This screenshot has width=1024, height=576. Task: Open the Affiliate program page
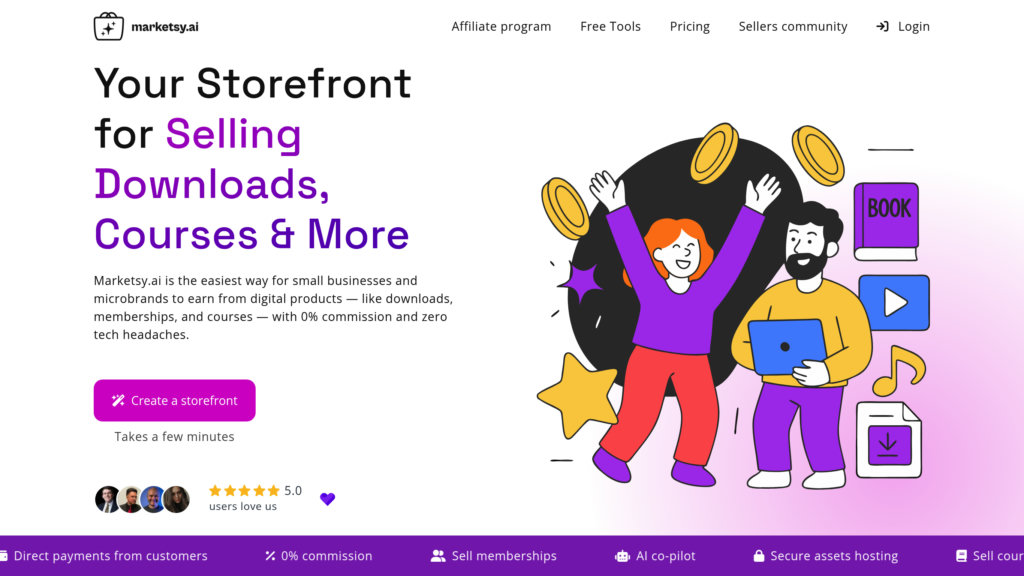(501, 27)
